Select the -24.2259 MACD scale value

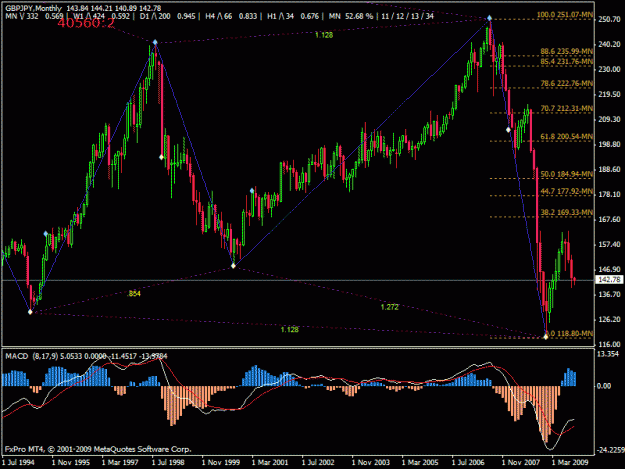point(611,449)
